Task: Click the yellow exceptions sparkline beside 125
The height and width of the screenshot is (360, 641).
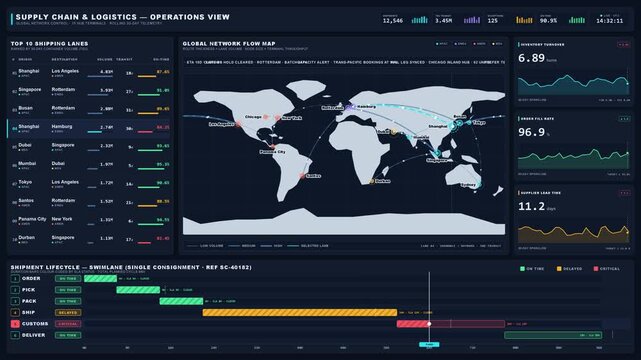Action: pyautogui.click(x=524, y=20)
